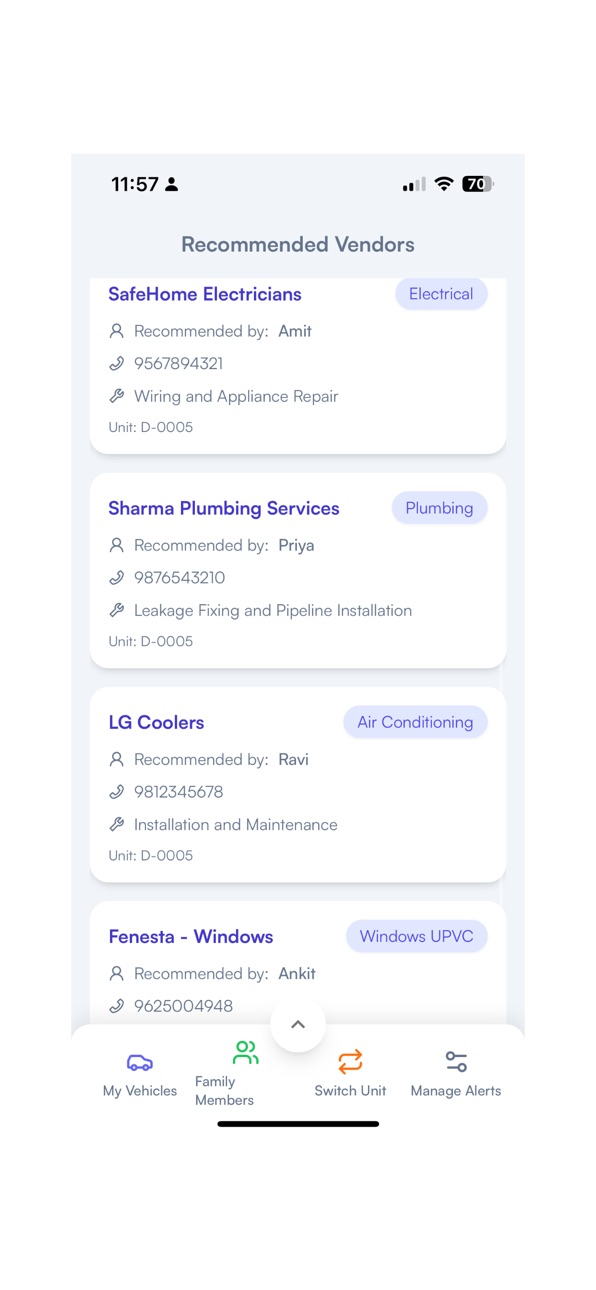The width and height of the screenshot is (596, 1290).
Task: Select the Plumbing category tag
Action: 439,508
